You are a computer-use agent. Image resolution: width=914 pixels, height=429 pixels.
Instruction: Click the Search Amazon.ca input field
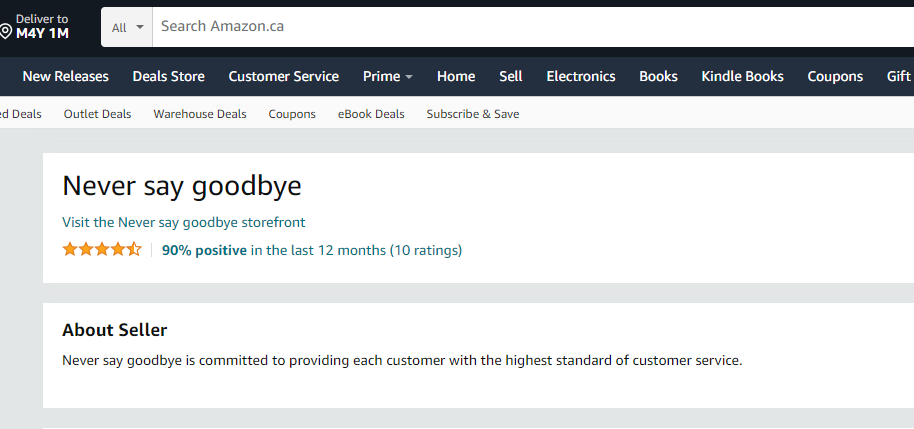click(530, 27)
